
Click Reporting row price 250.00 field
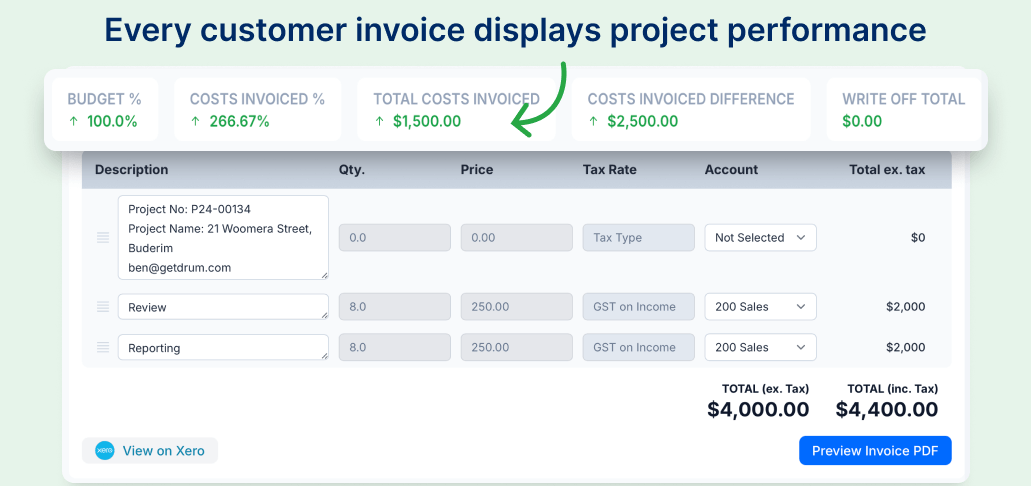pyautogui.click(x=517, y=347)
